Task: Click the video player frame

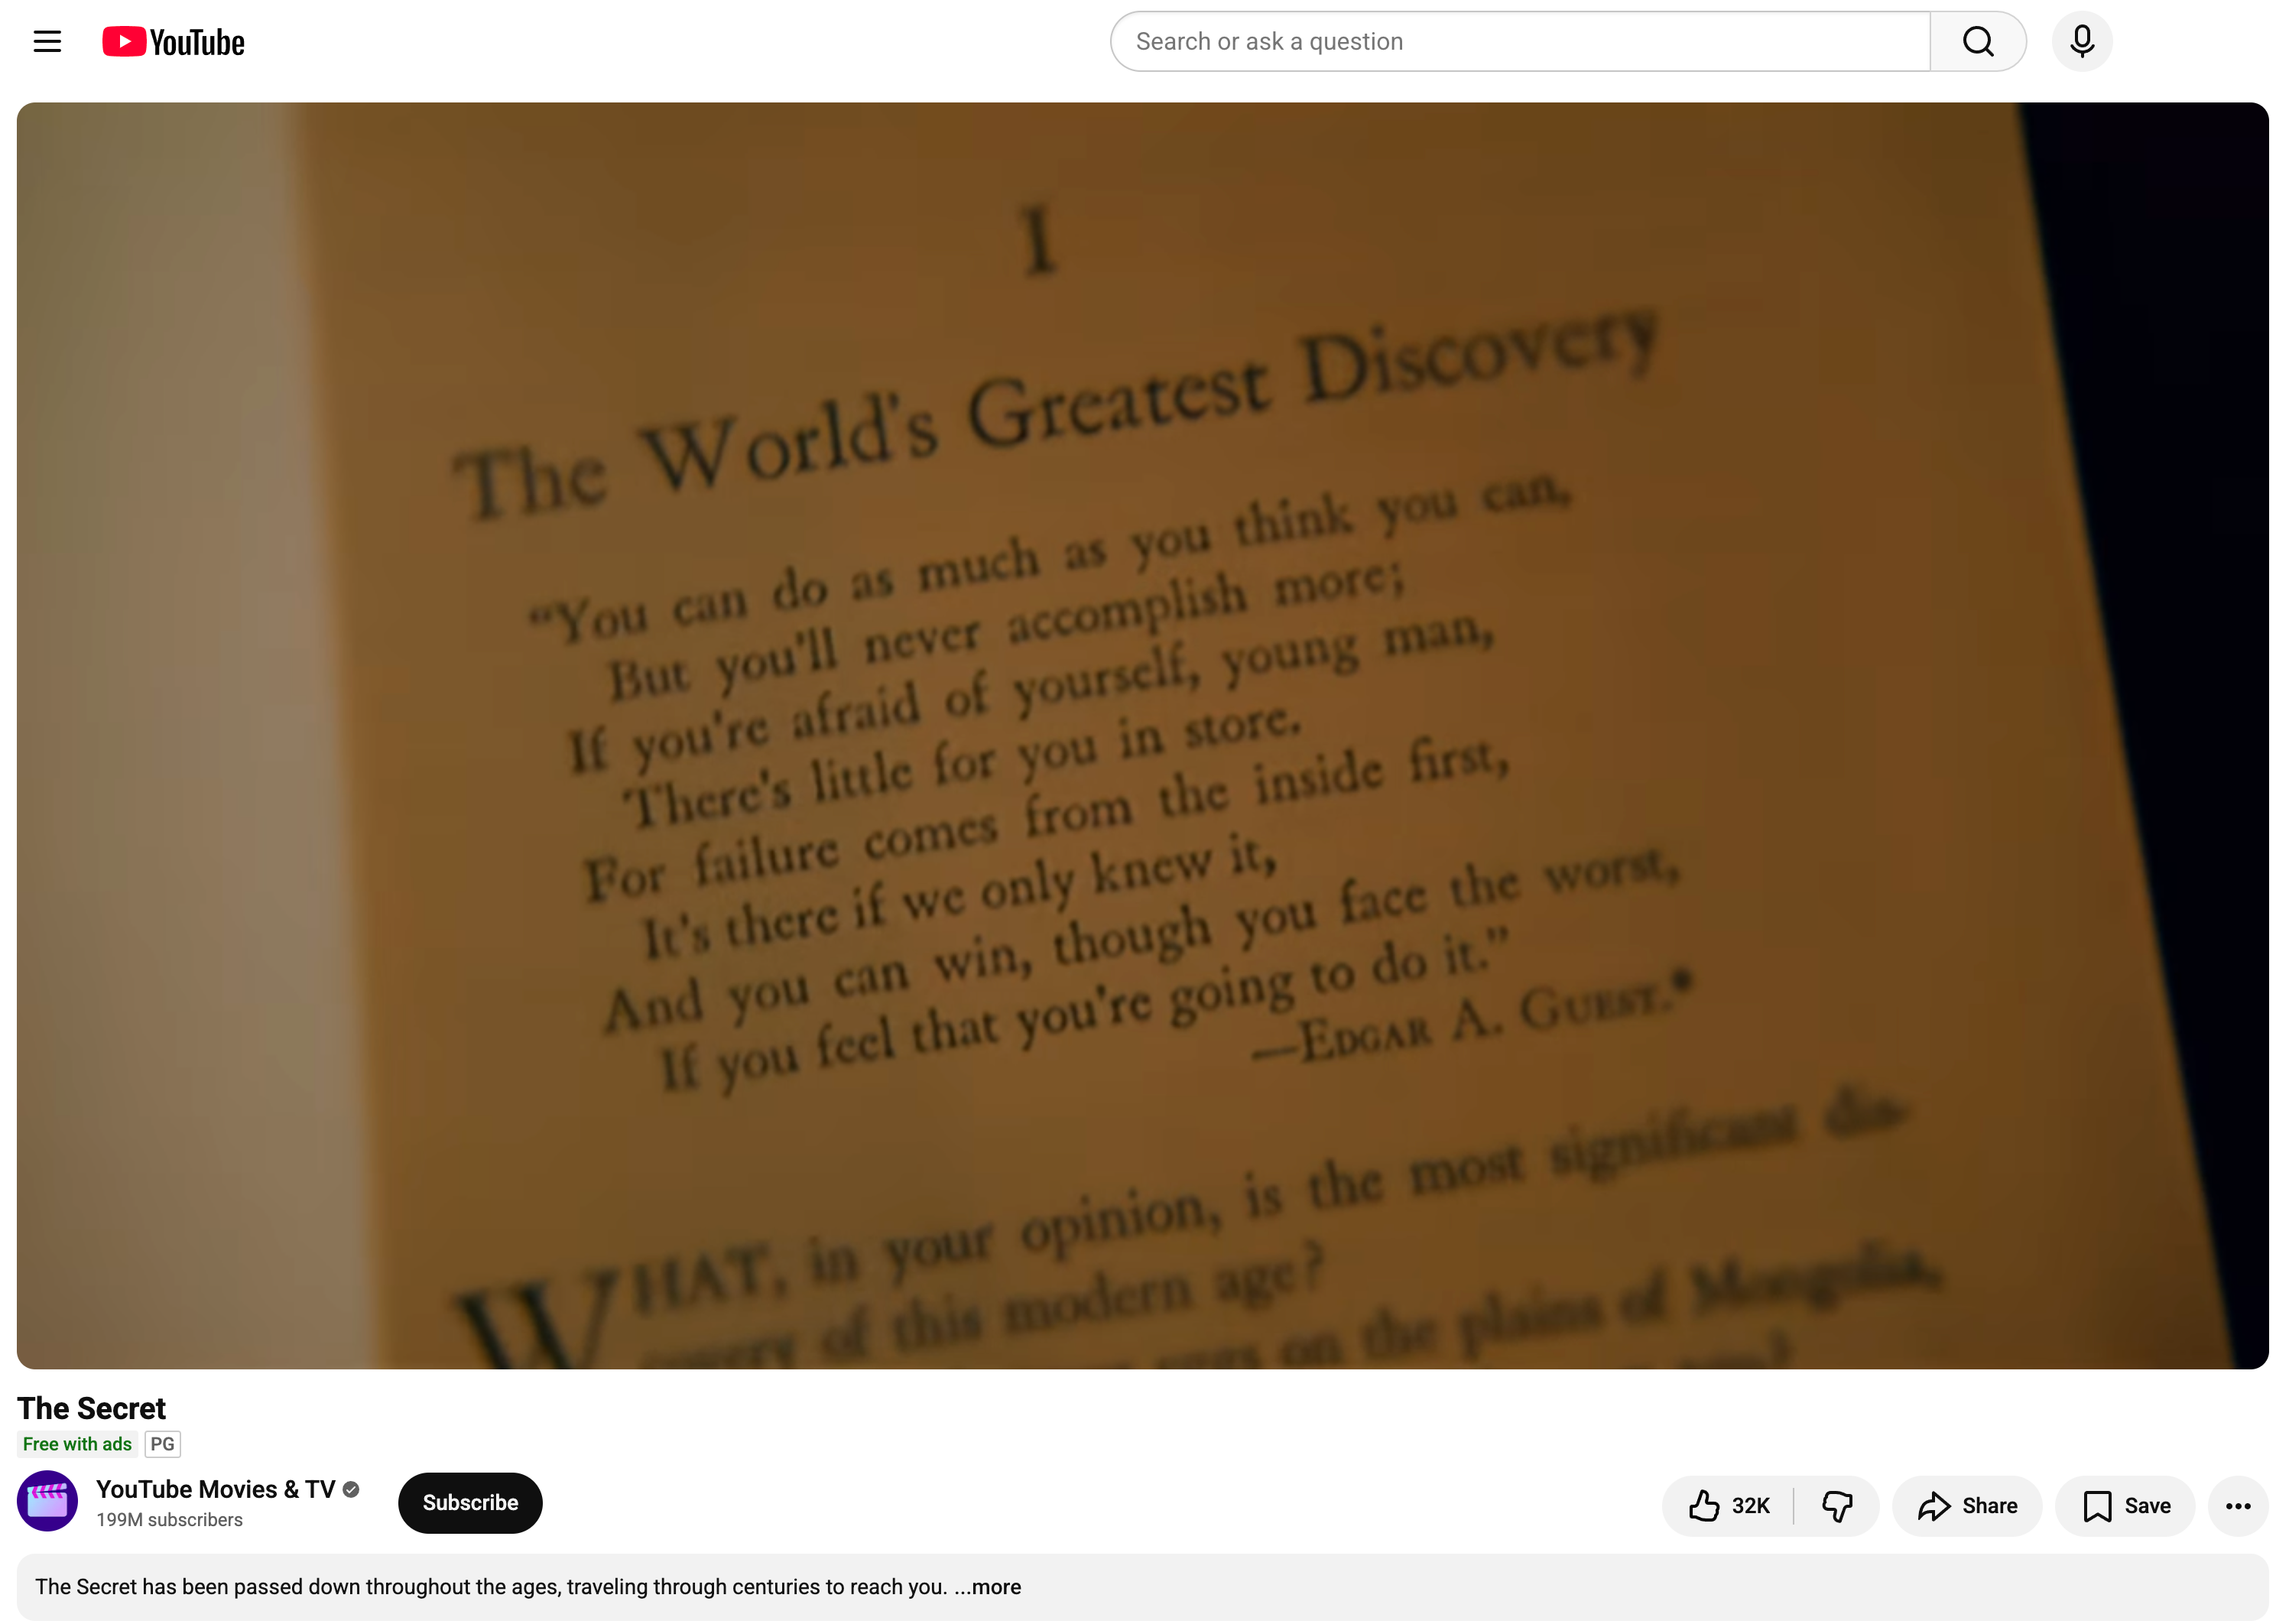Action: click(x=1142, y=735)
